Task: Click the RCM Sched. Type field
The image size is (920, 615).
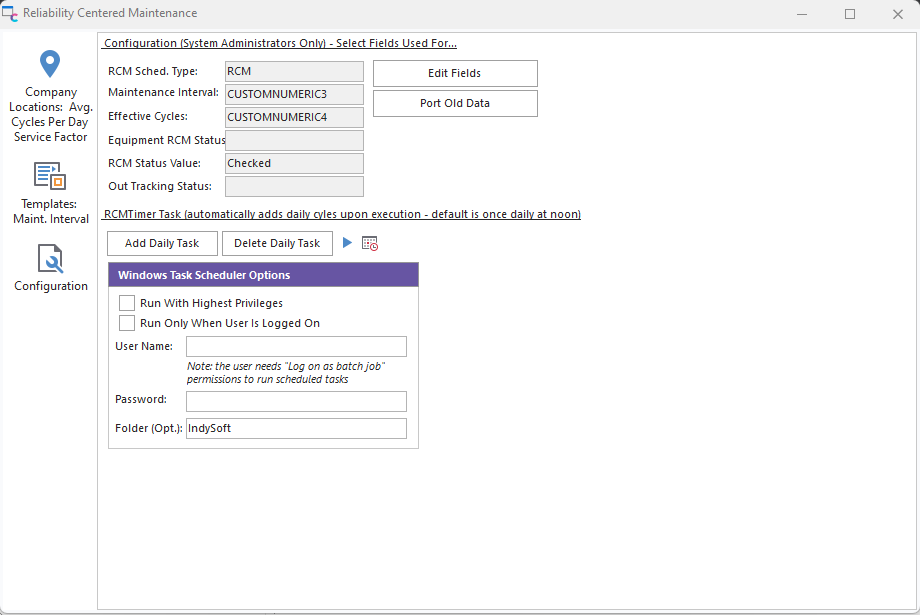Action: pyautogui.click(x=294, y=71)
